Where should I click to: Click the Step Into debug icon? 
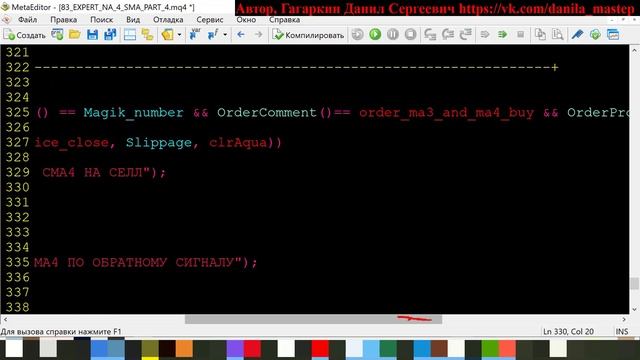pyautogui.click(x=430, y=35)
